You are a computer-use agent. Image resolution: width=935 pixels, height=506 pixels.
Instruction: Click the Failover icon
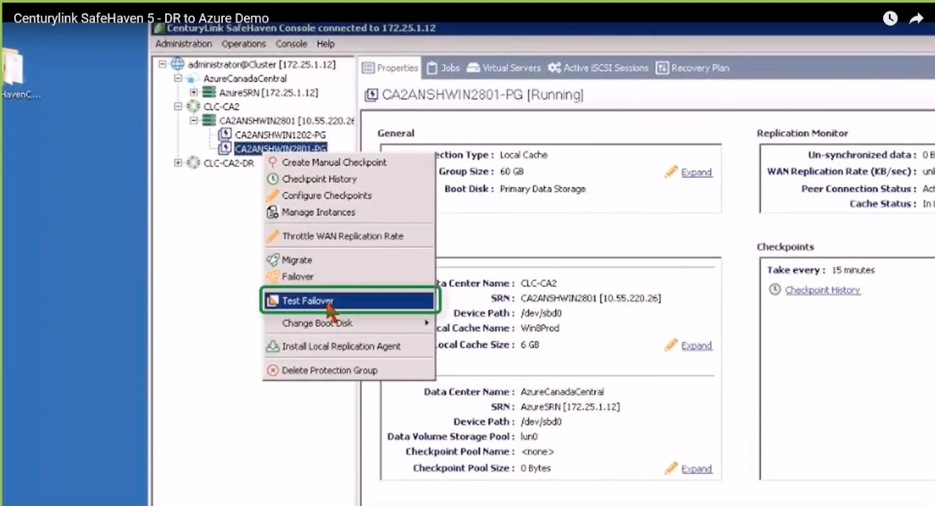[273, 277]
